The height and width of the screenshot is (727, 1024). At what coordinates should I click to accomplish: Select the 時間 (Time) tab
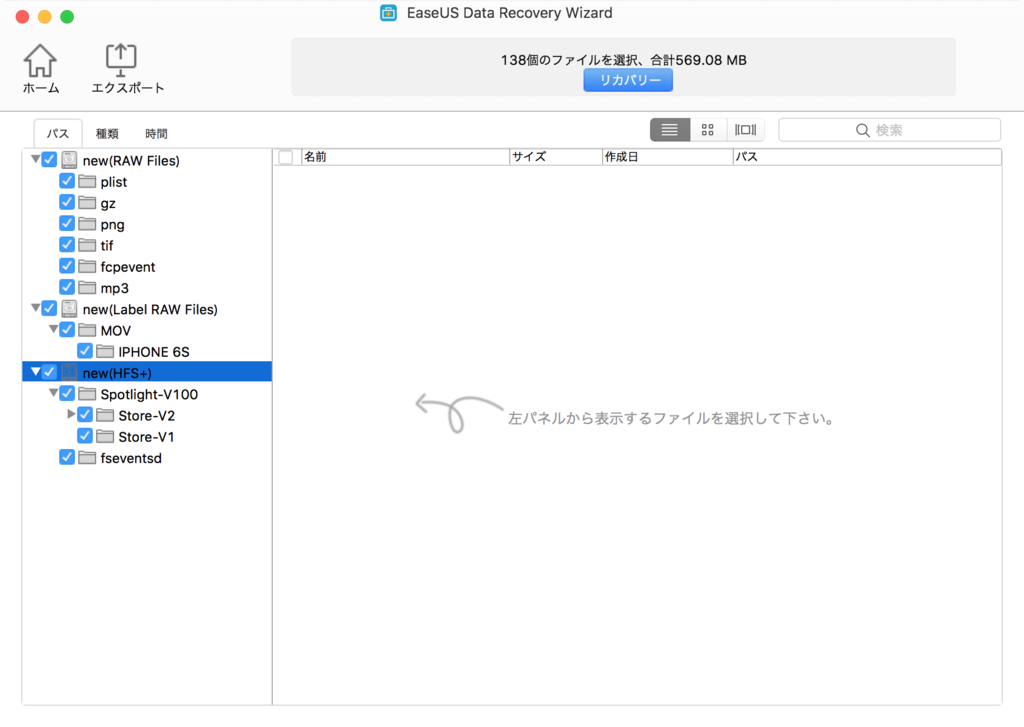pyautogui.click(x=156, y=133)
